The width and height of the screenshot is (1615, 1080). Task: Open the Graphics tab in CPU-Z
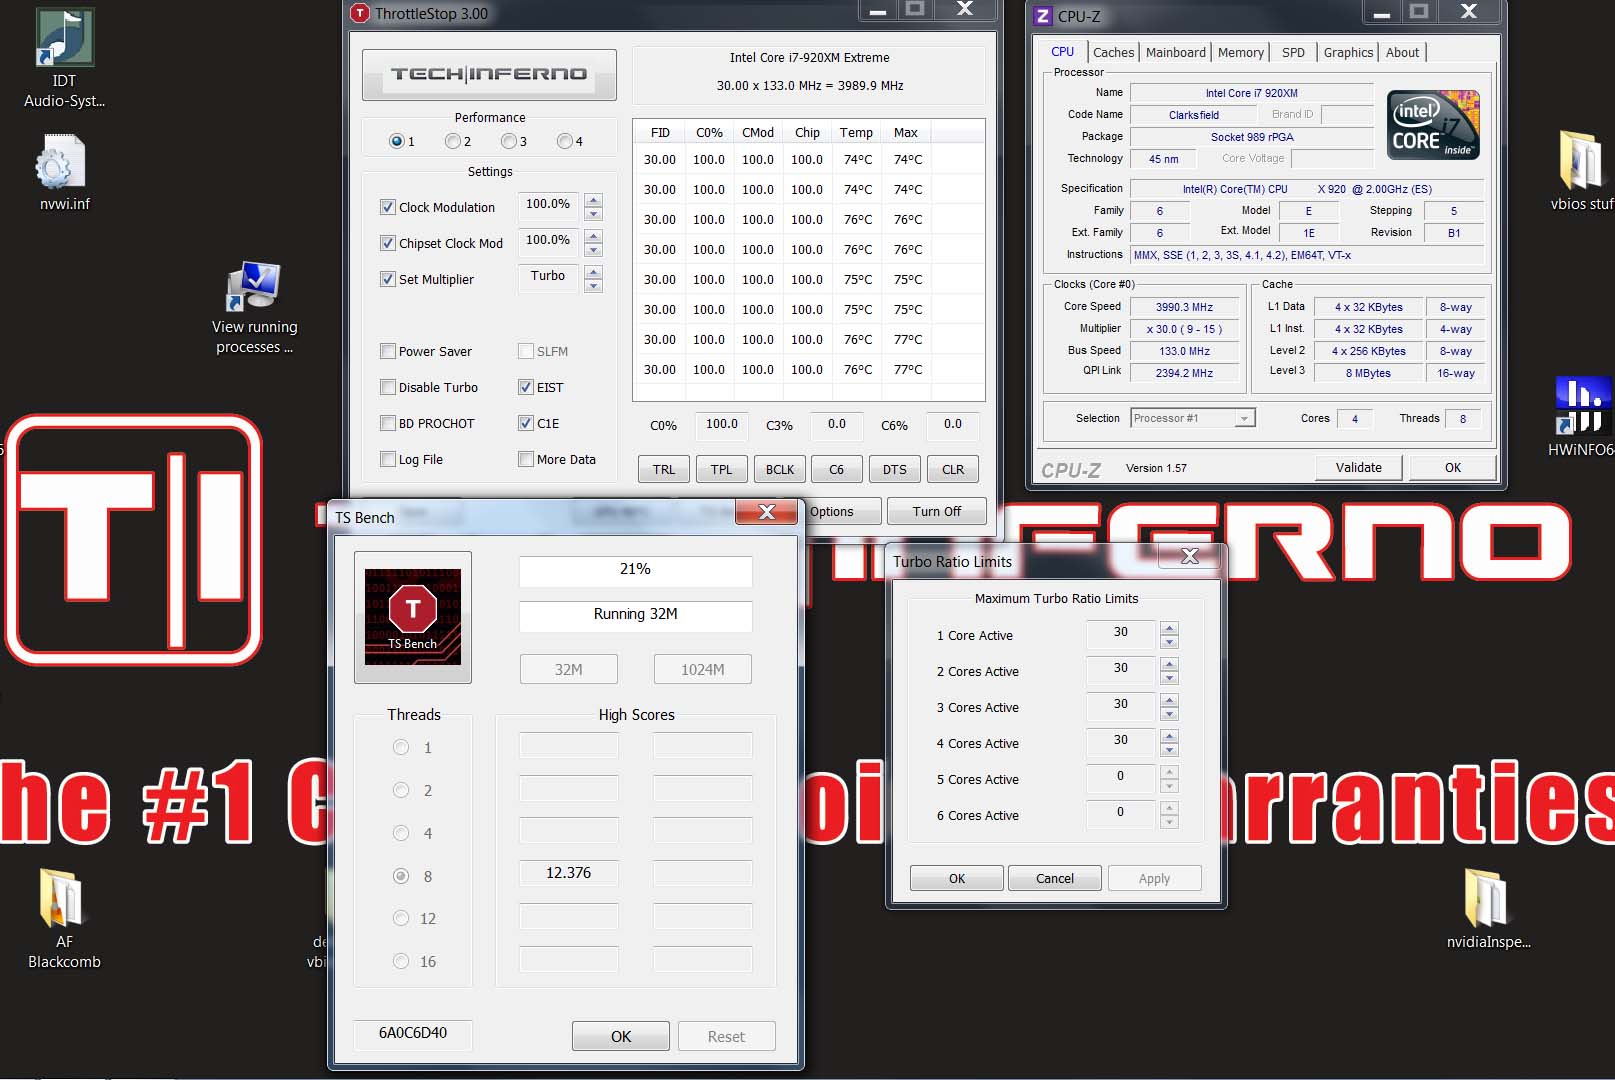pos(1348,52)
